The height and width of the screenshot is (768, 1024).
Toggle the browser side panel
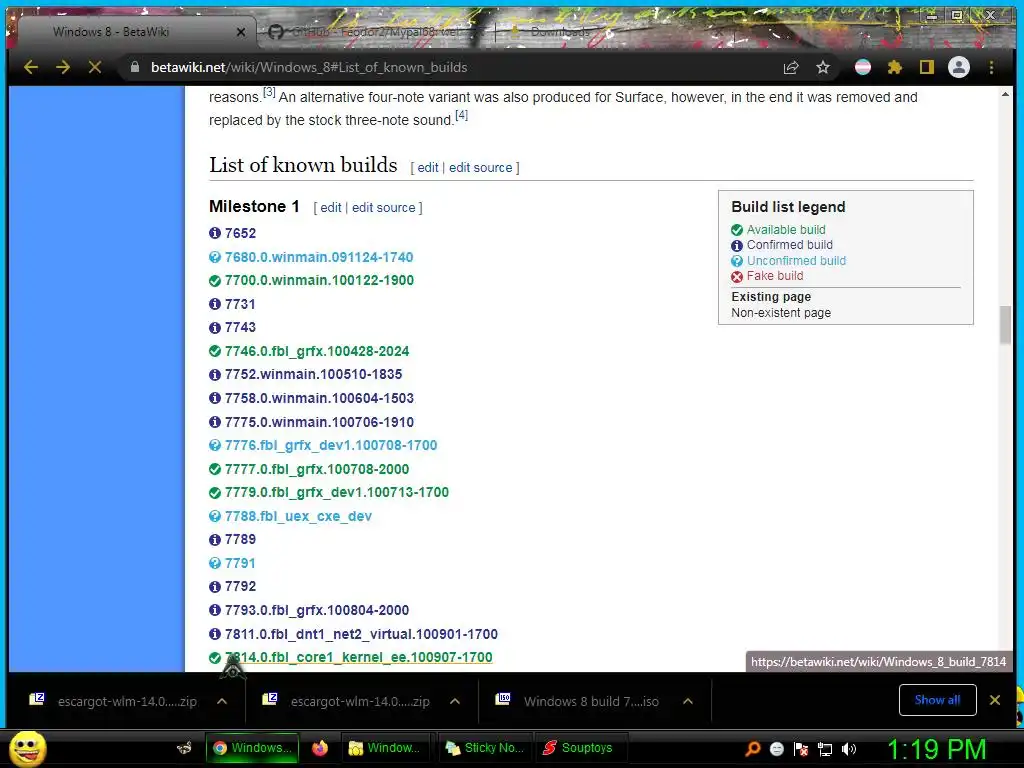[x=927, y=67]
